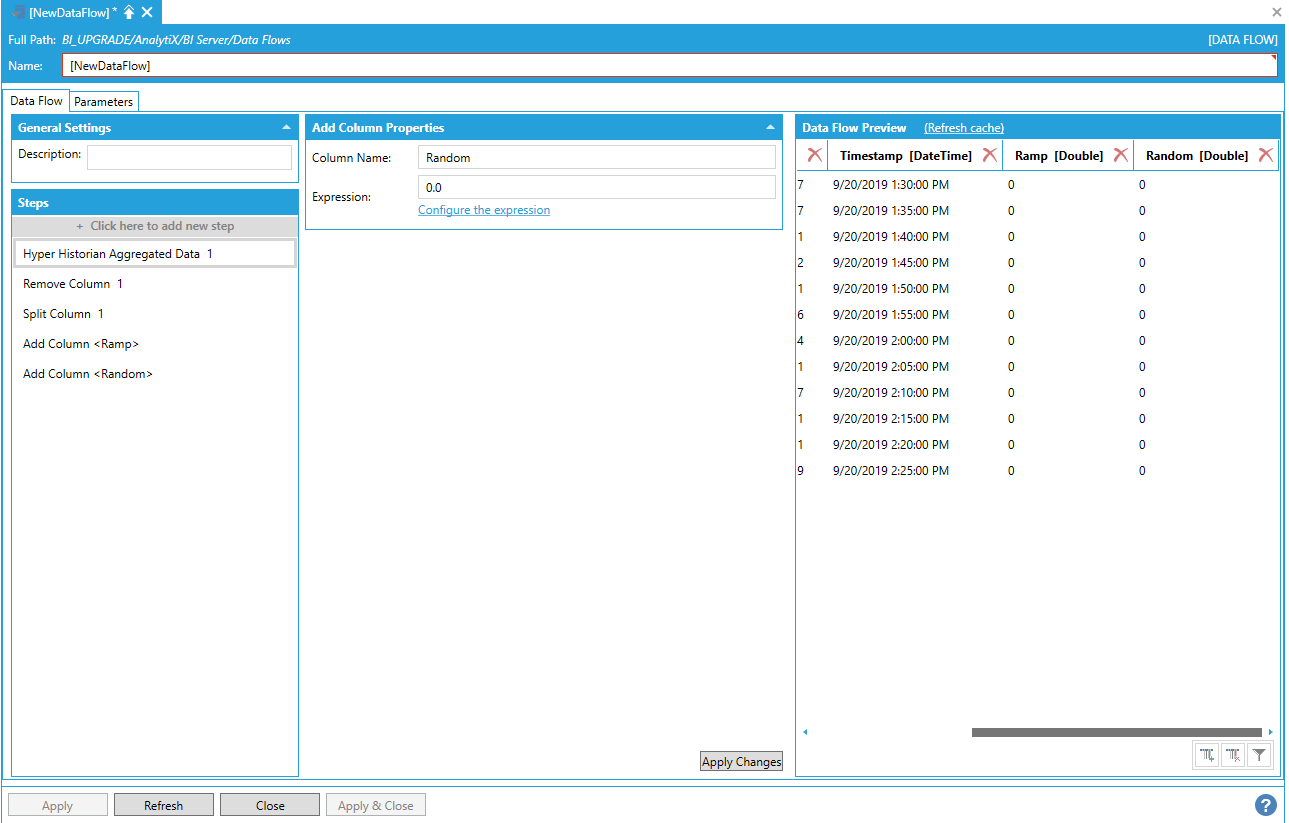The image size is (1289, 823).
Task: Select the Data Flow tab
Action: [37, 101]
